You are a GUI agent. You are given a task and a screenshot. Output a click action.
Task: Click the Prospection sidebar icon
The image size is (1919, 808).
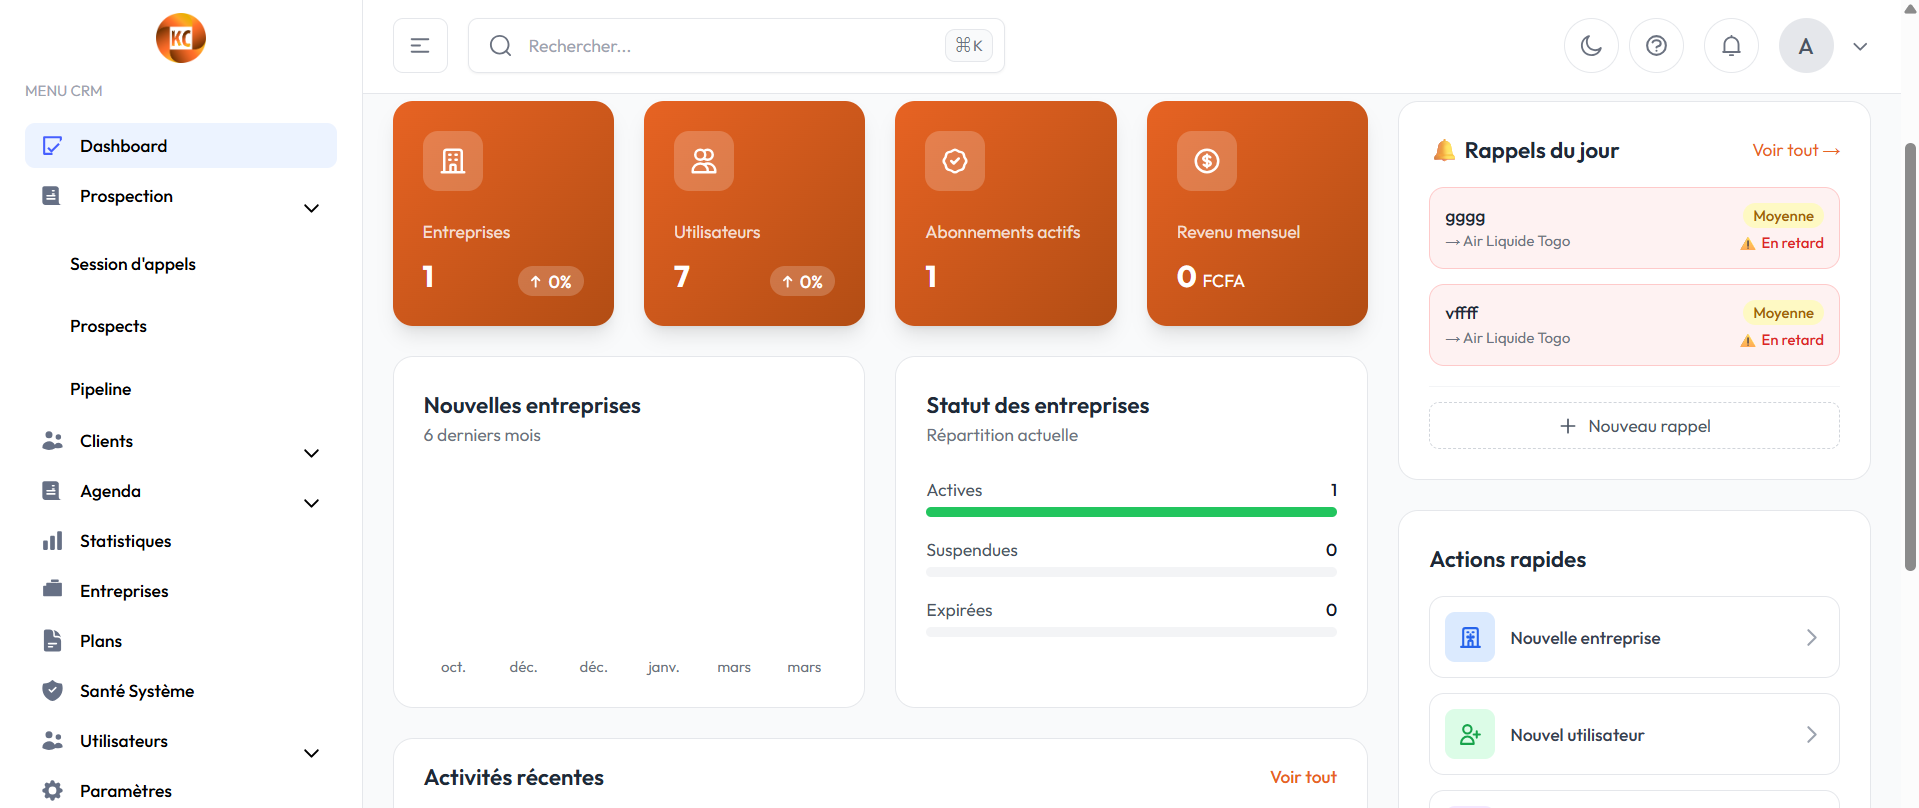pos(52,196)
